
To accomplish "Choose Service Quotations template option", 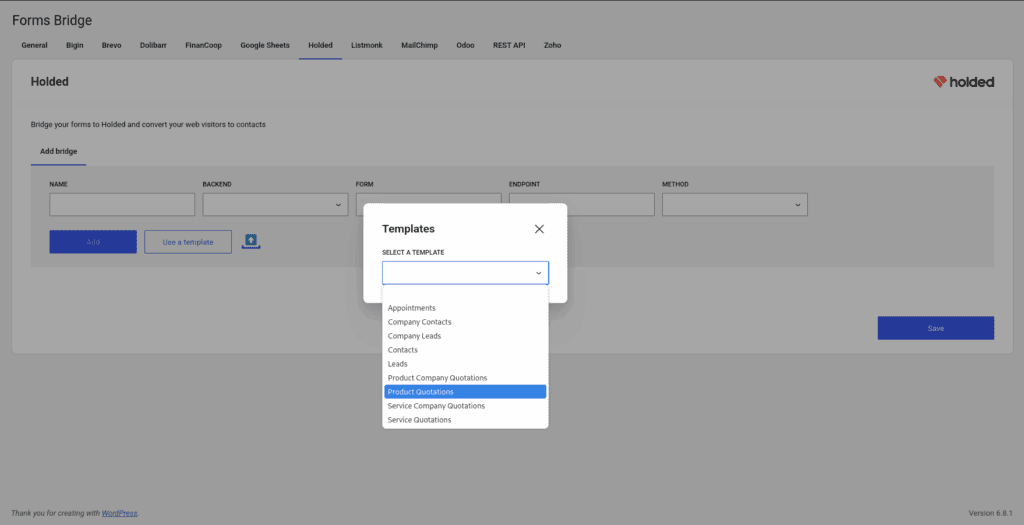I will 465,420.
